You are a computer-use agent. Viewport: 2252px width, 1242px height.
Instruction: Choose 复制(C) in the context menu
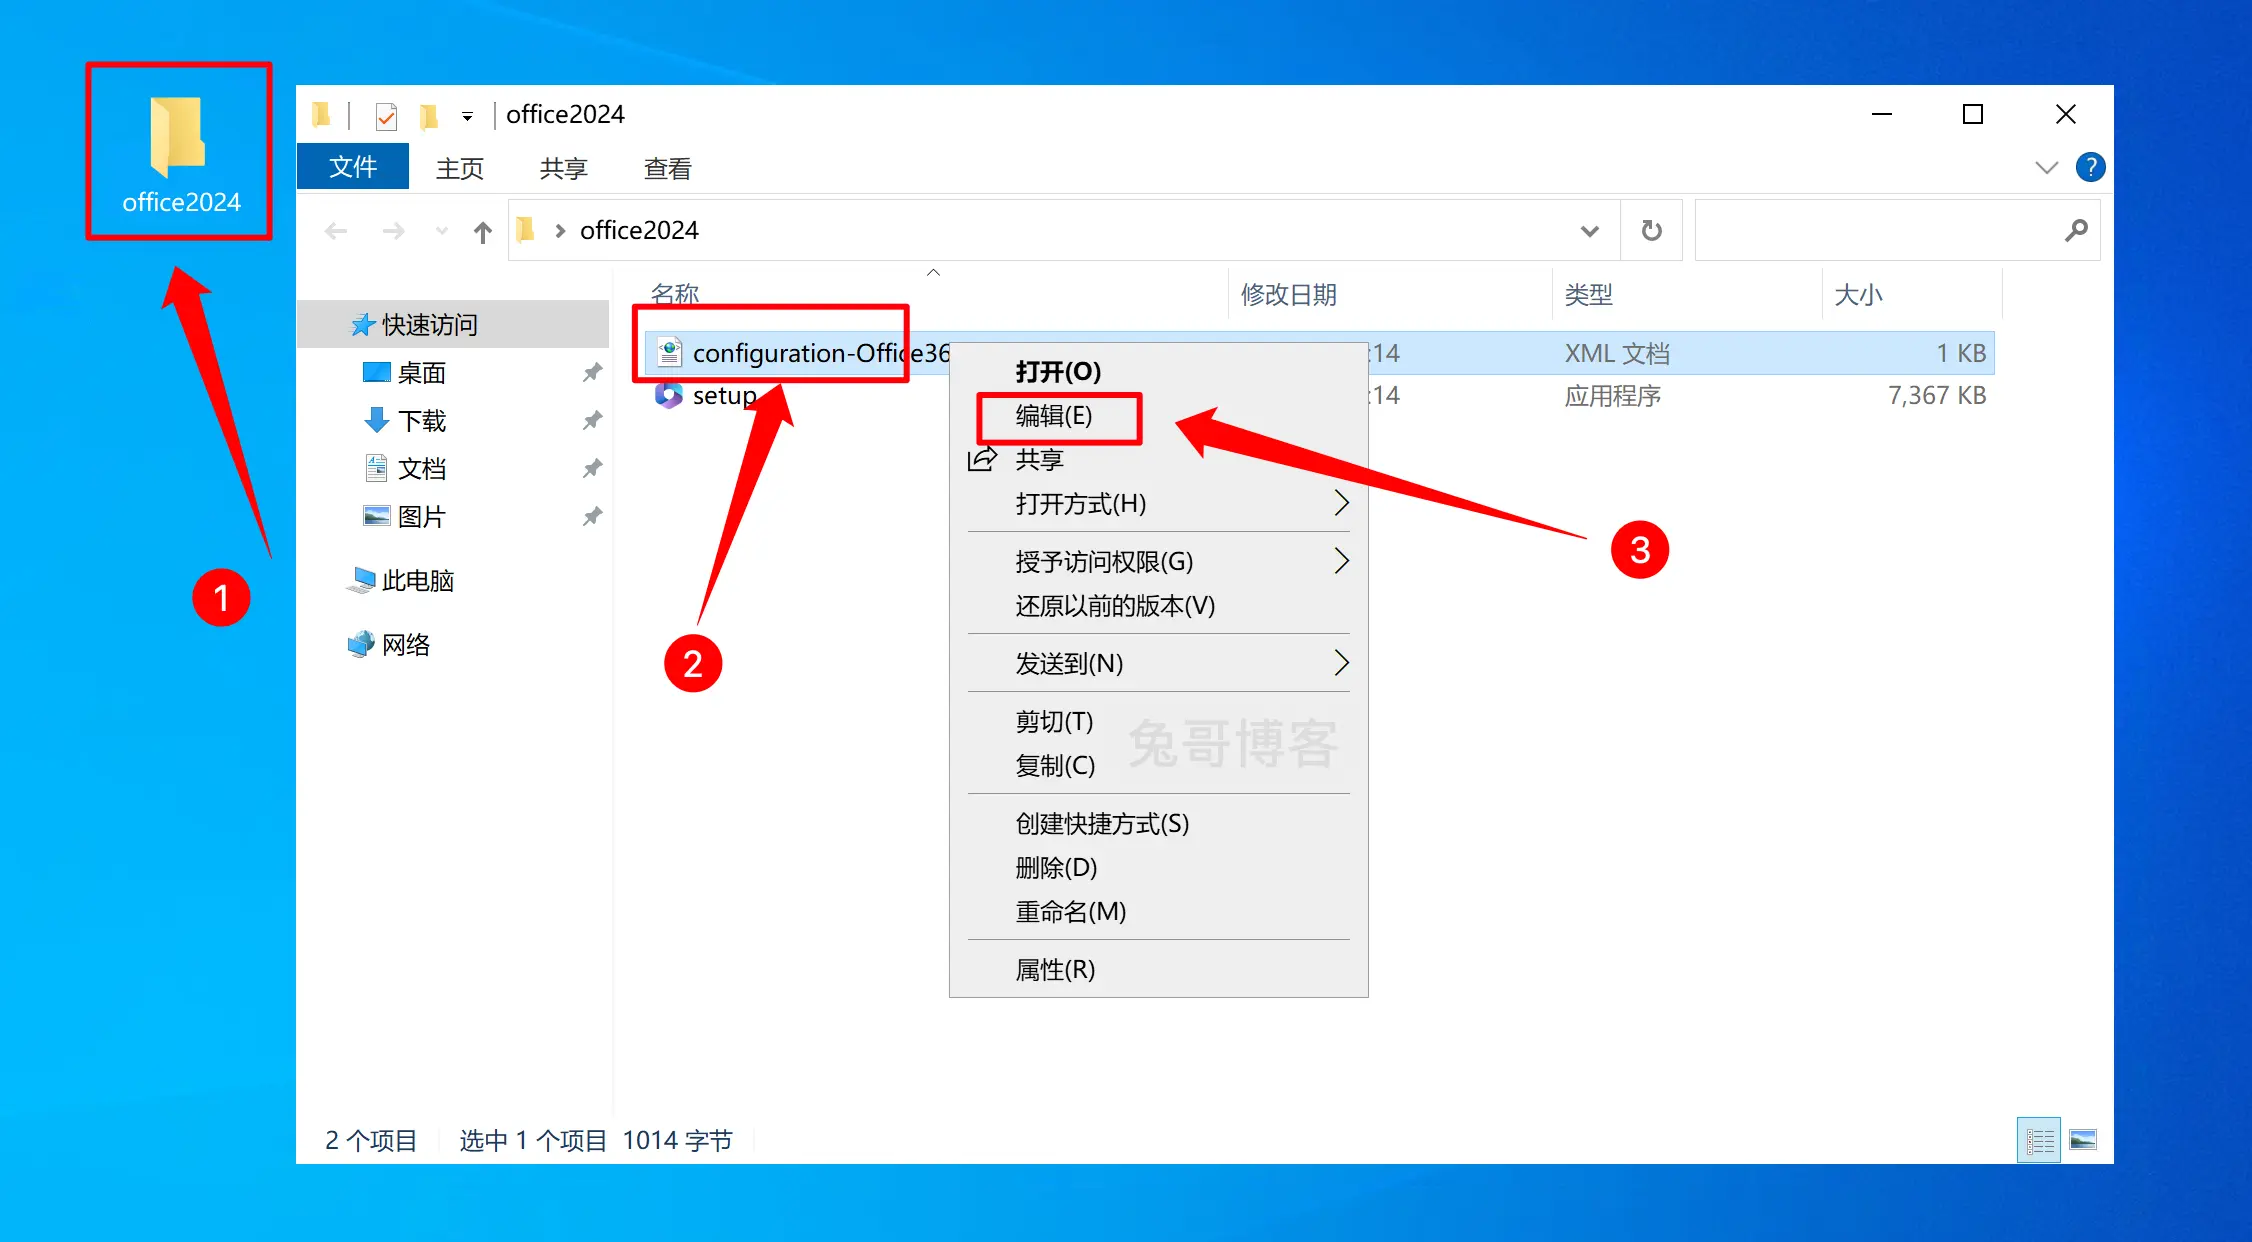click(x=1158, y=765)
